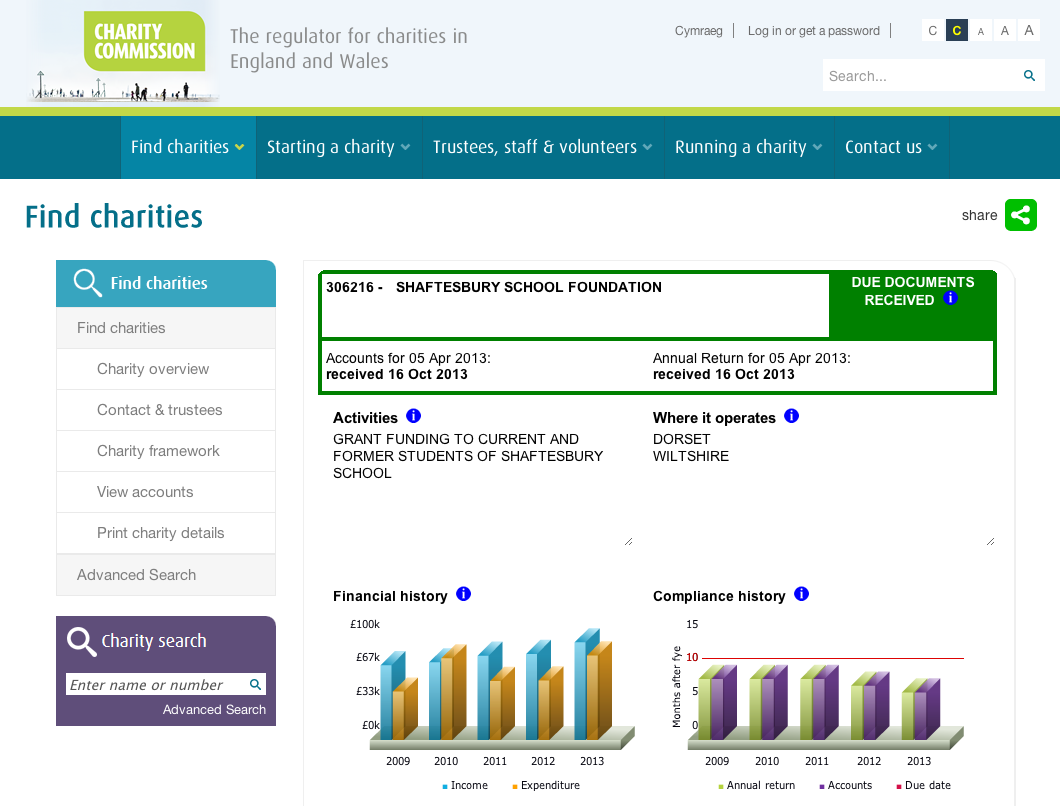This screenshot has height=806, width=1060.
Task: Select View accounts in sidebar menu
Action: point(145,492)
